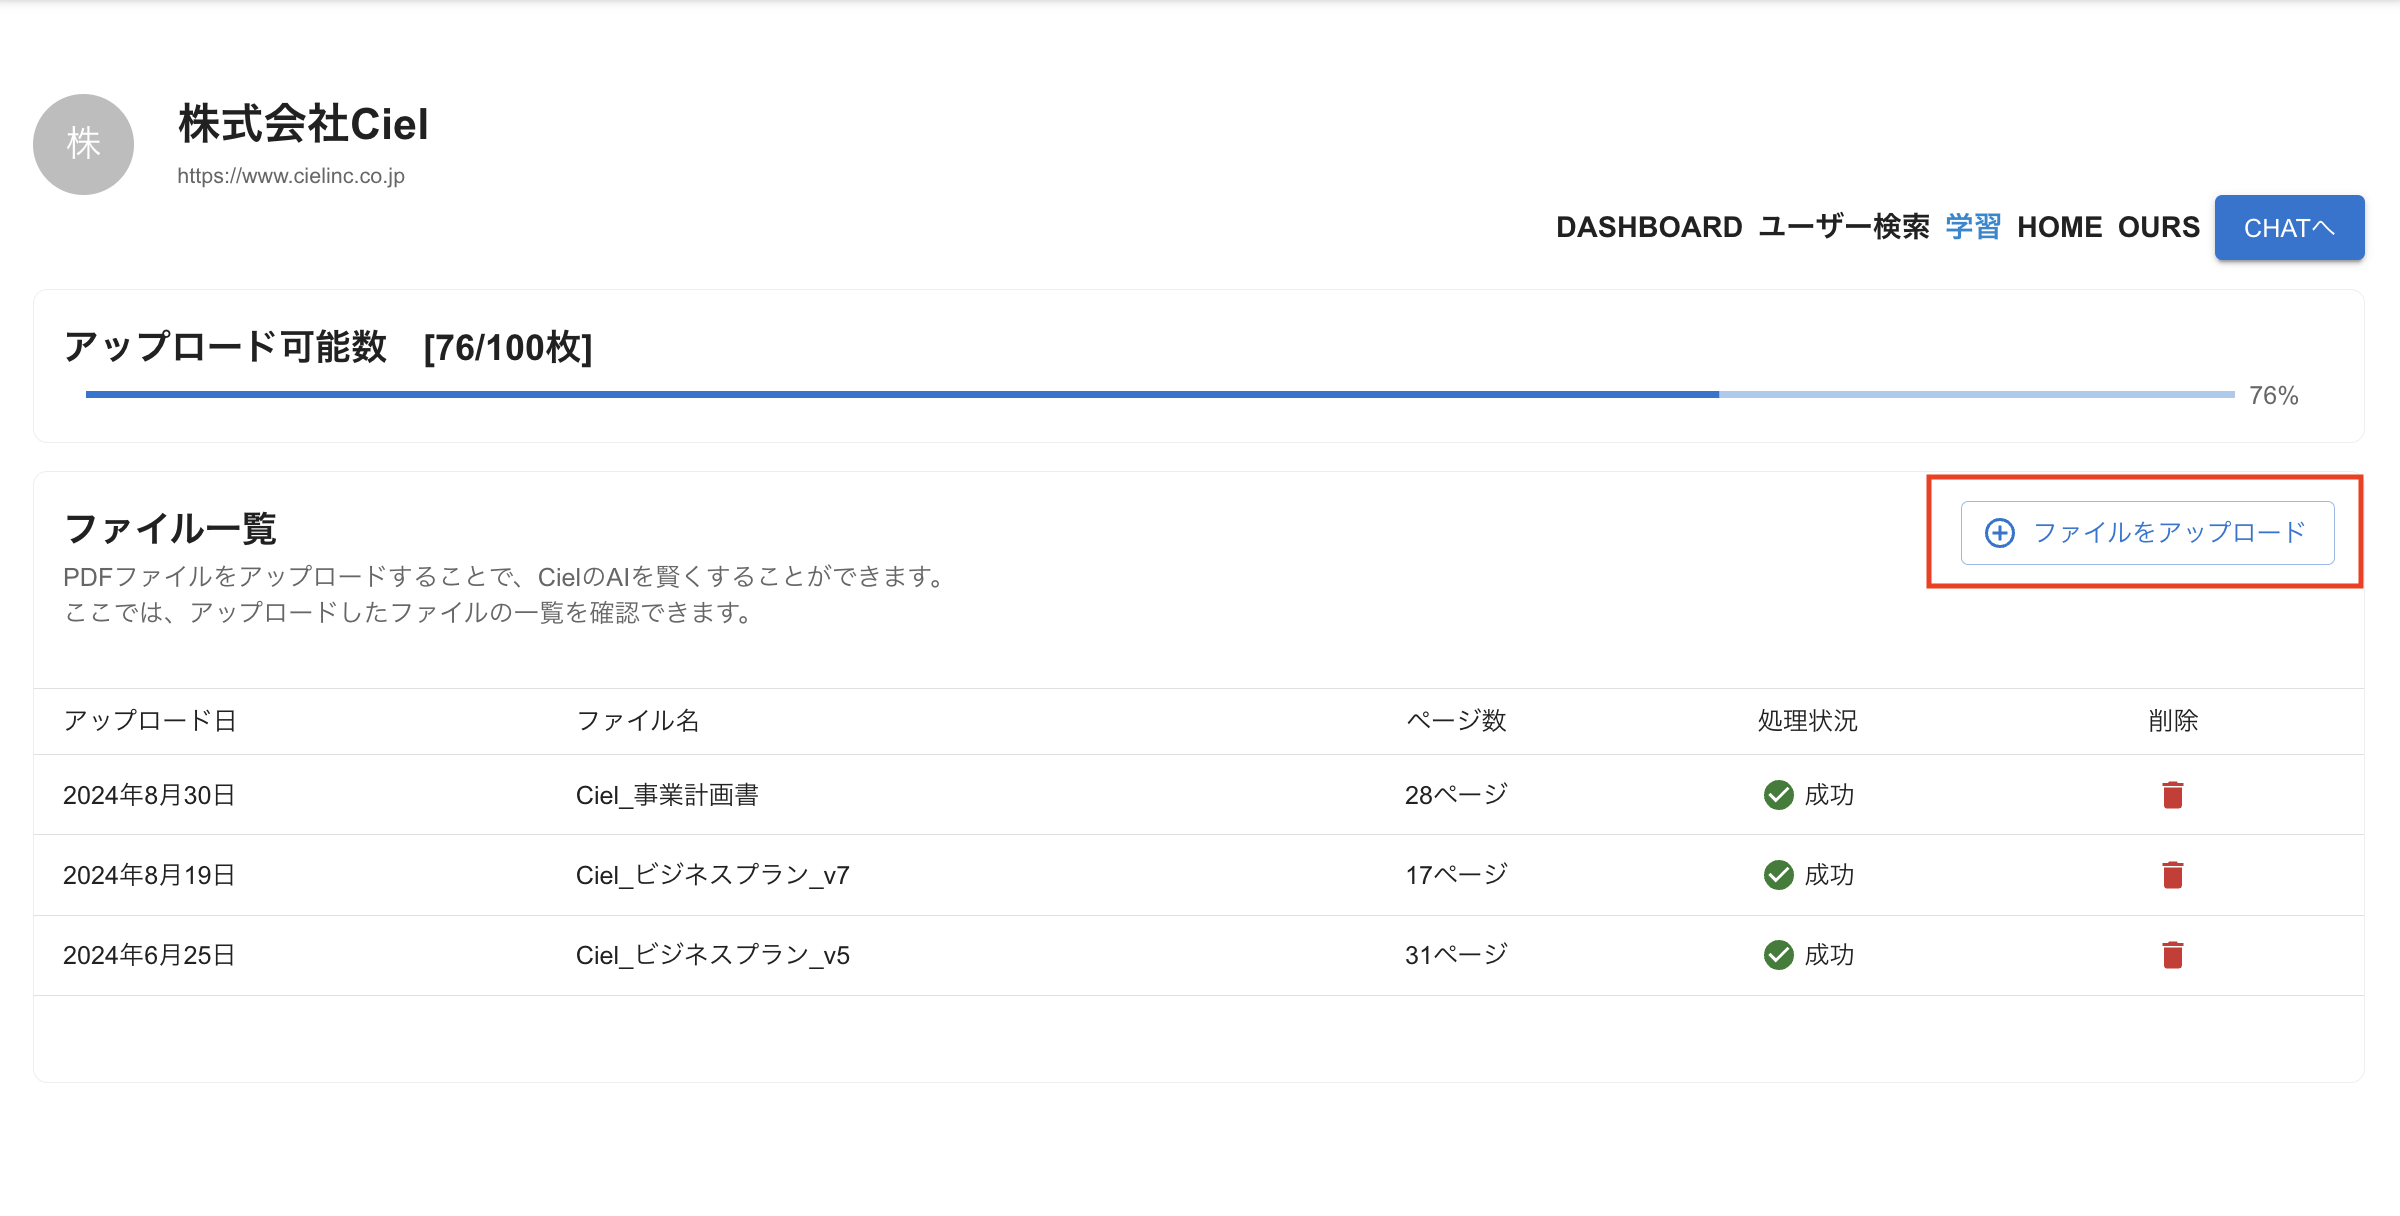This screenshot has width=2400, height=1216.
Task: Delete the Ciel_事業計画書 file via trash icon
Action: (2172, 795)
